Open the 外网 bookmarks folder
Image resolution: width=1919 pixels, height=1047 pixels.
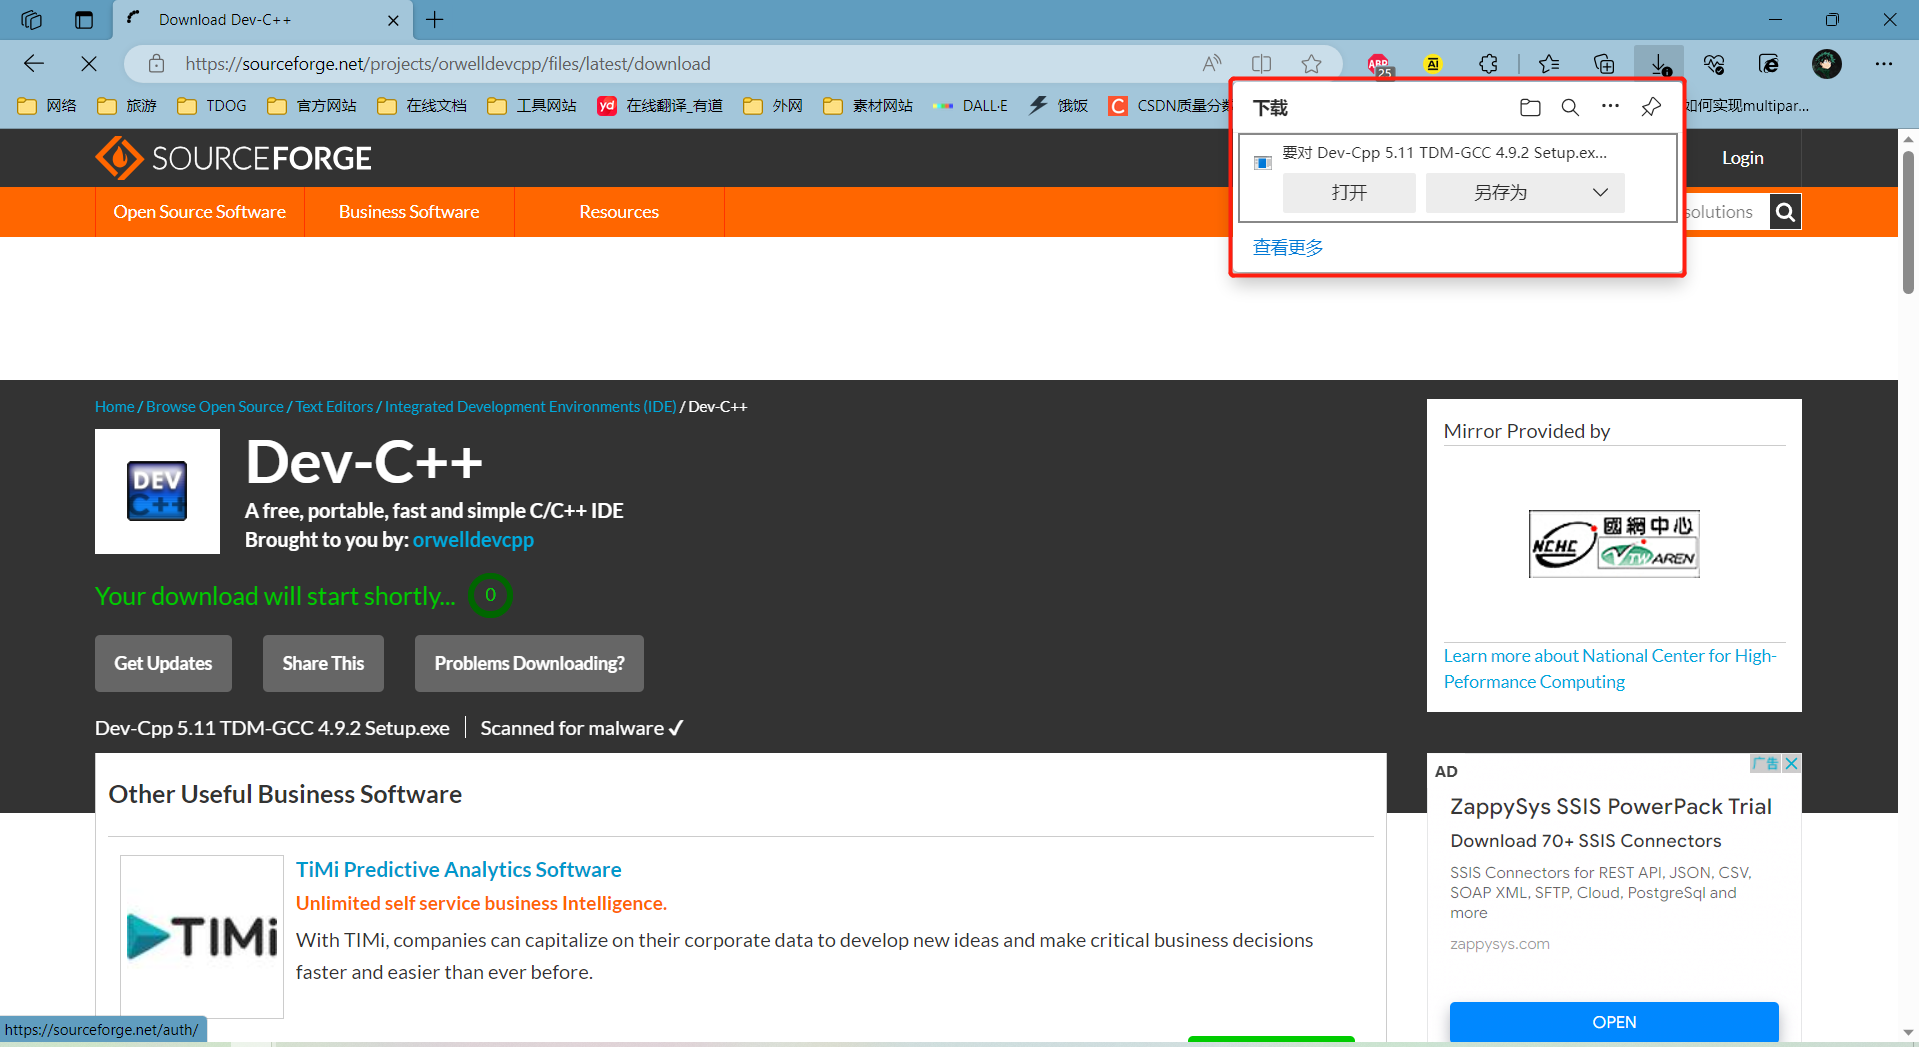point(773,106)
